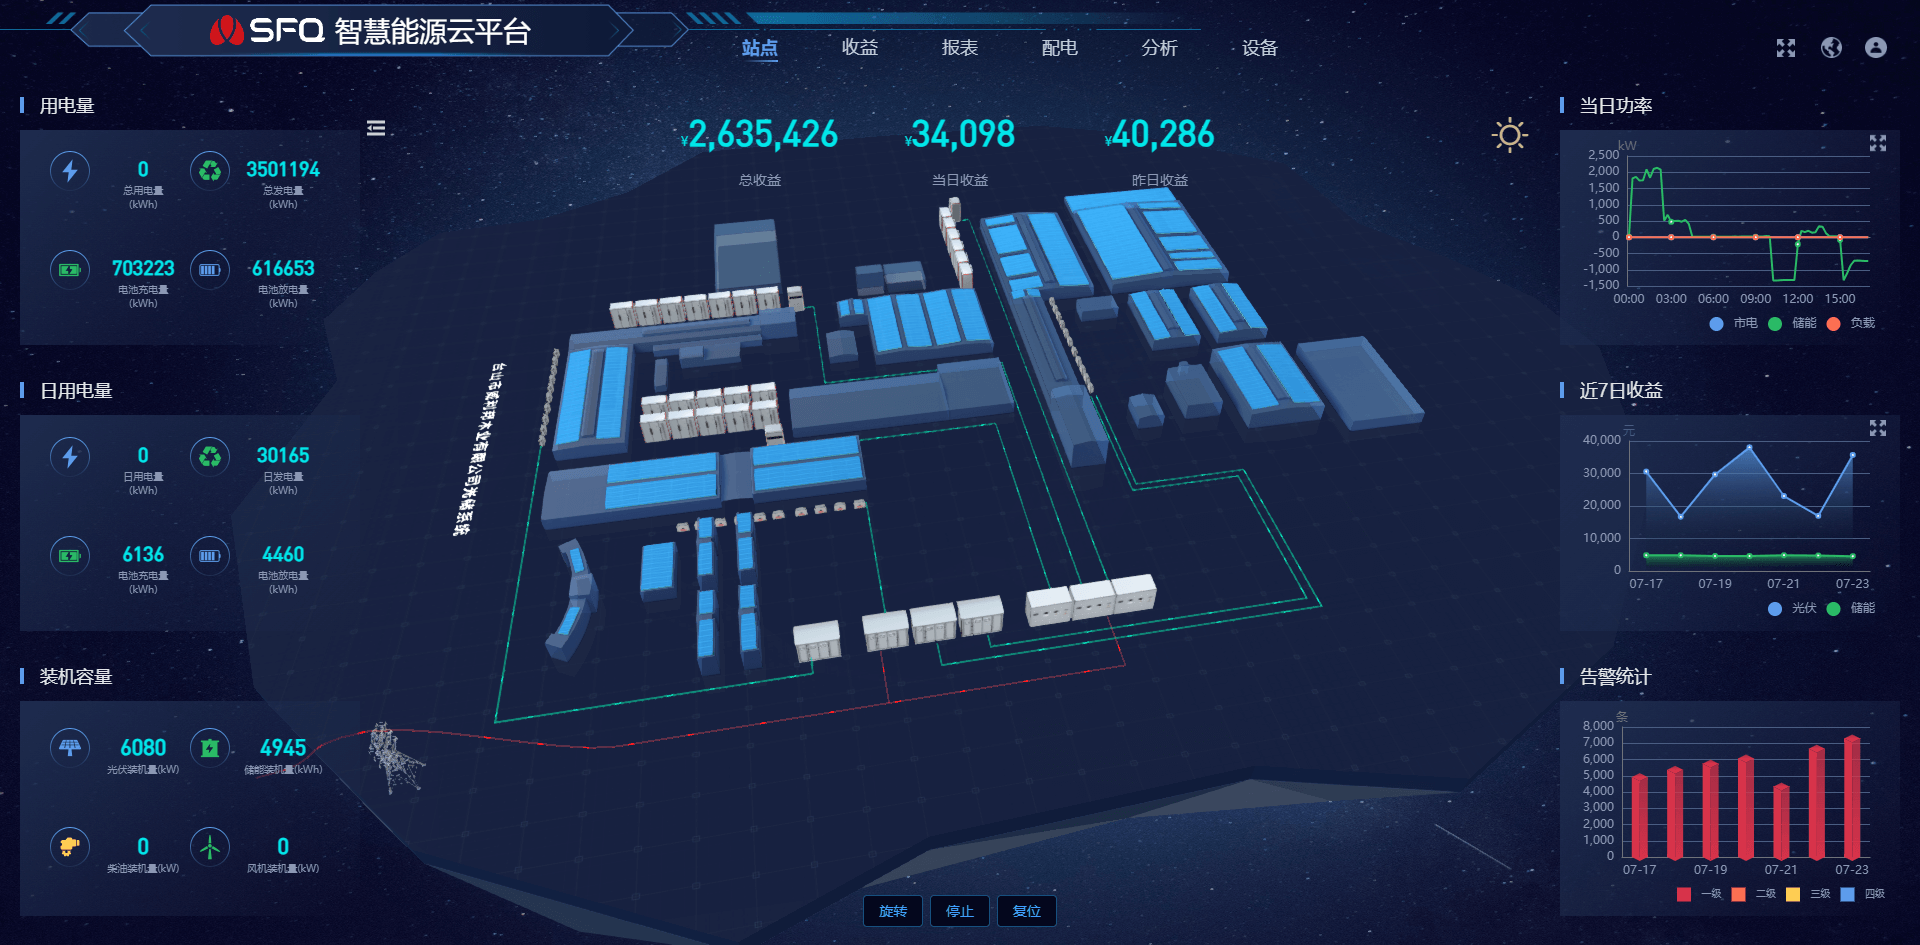Click the 停止 button
This screenshot has height=945, width=1920.
point(960,911)
